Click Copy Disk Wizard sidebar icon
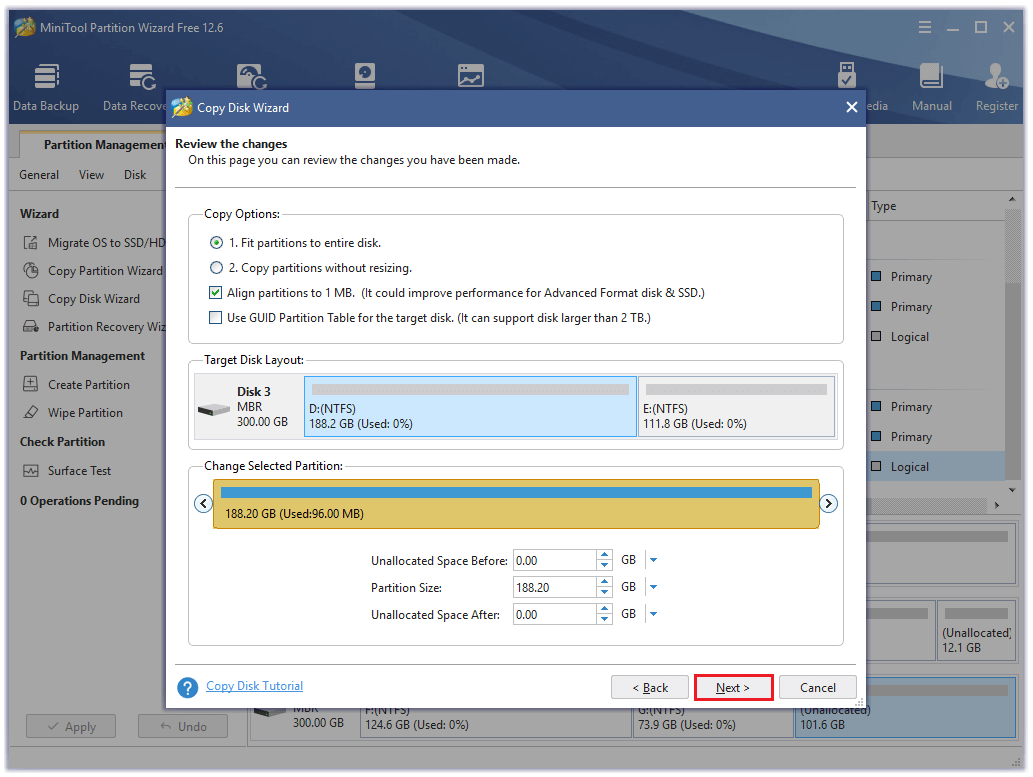Viewport: 1033px width, 777px height. tap(30, 299)
